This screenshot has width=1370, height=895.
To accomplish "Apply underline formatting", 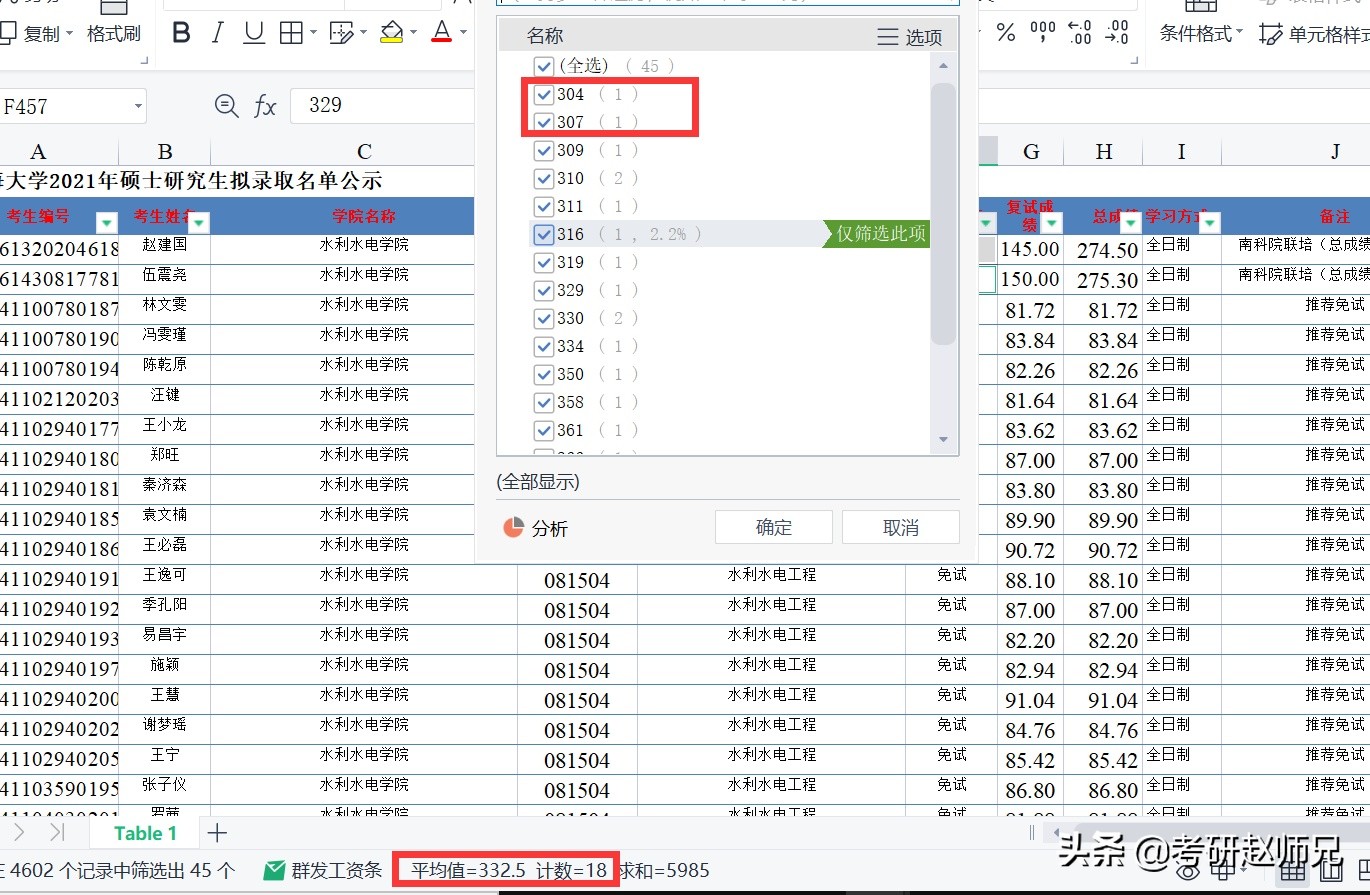I will [x=253, y=31].
